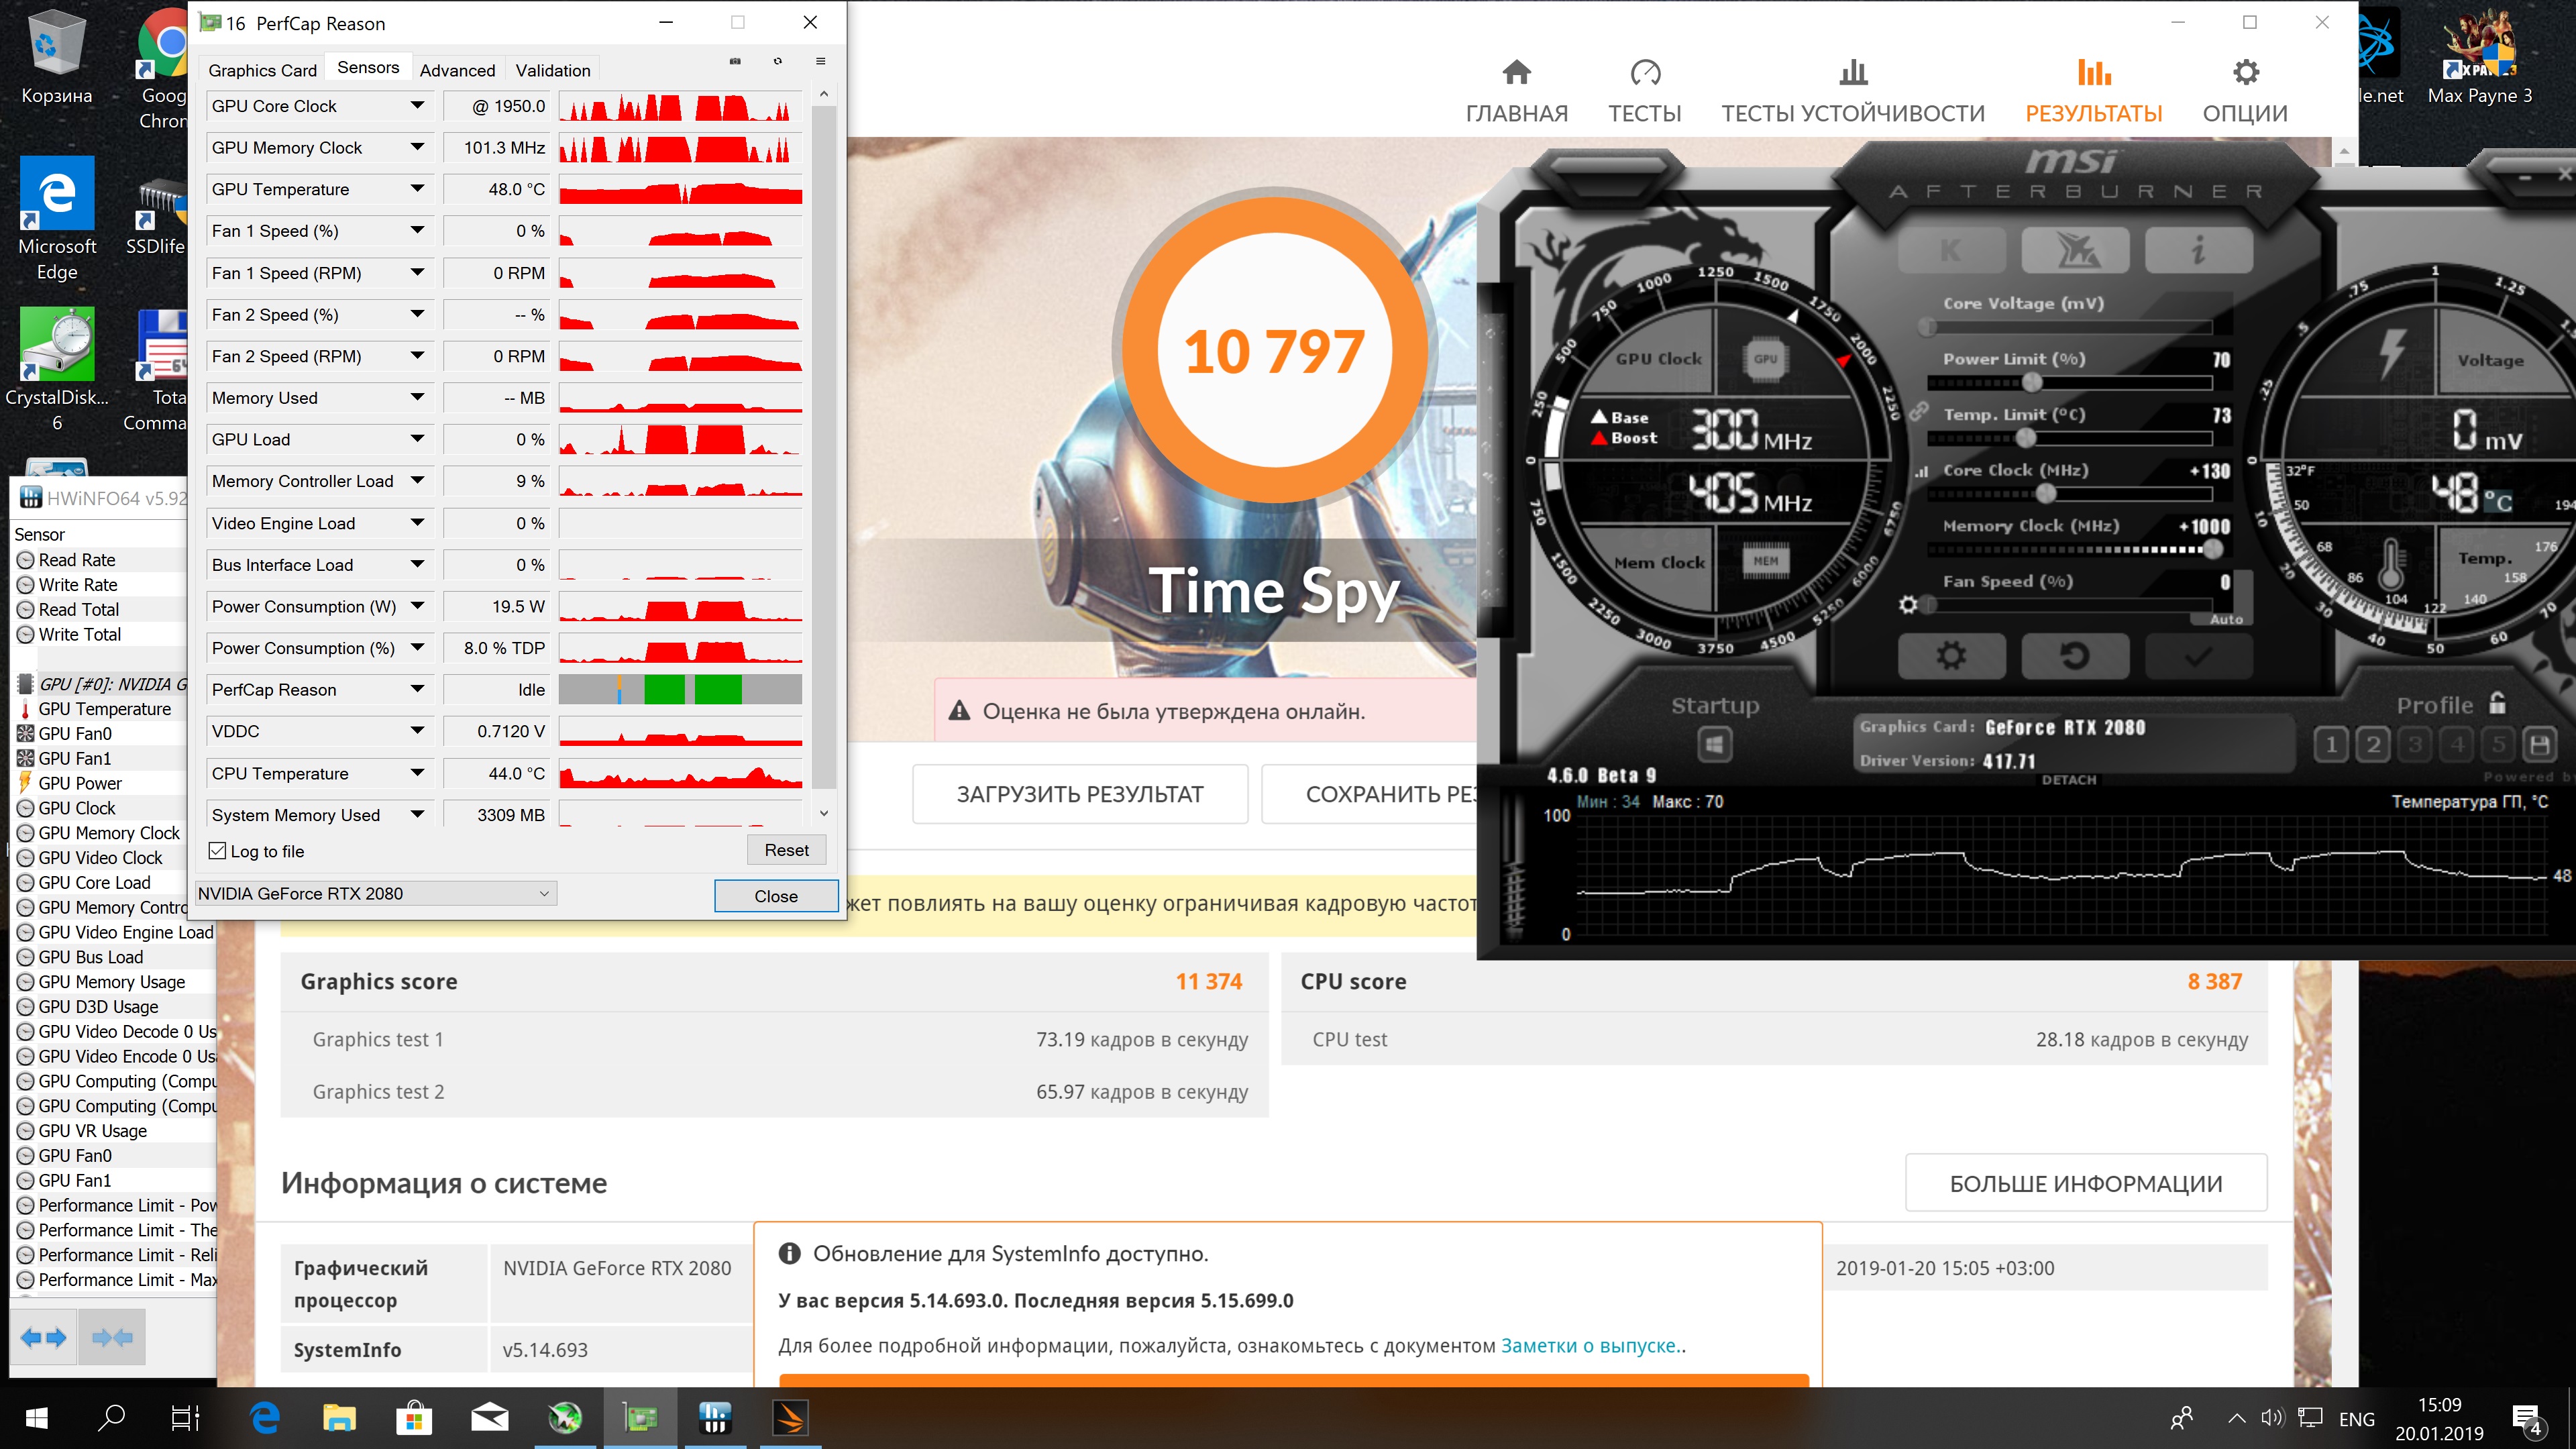Expand PerfCap Reason sensor dropdown arrow
Viewport: 2576px width, 1449px height.
[418, 689]
